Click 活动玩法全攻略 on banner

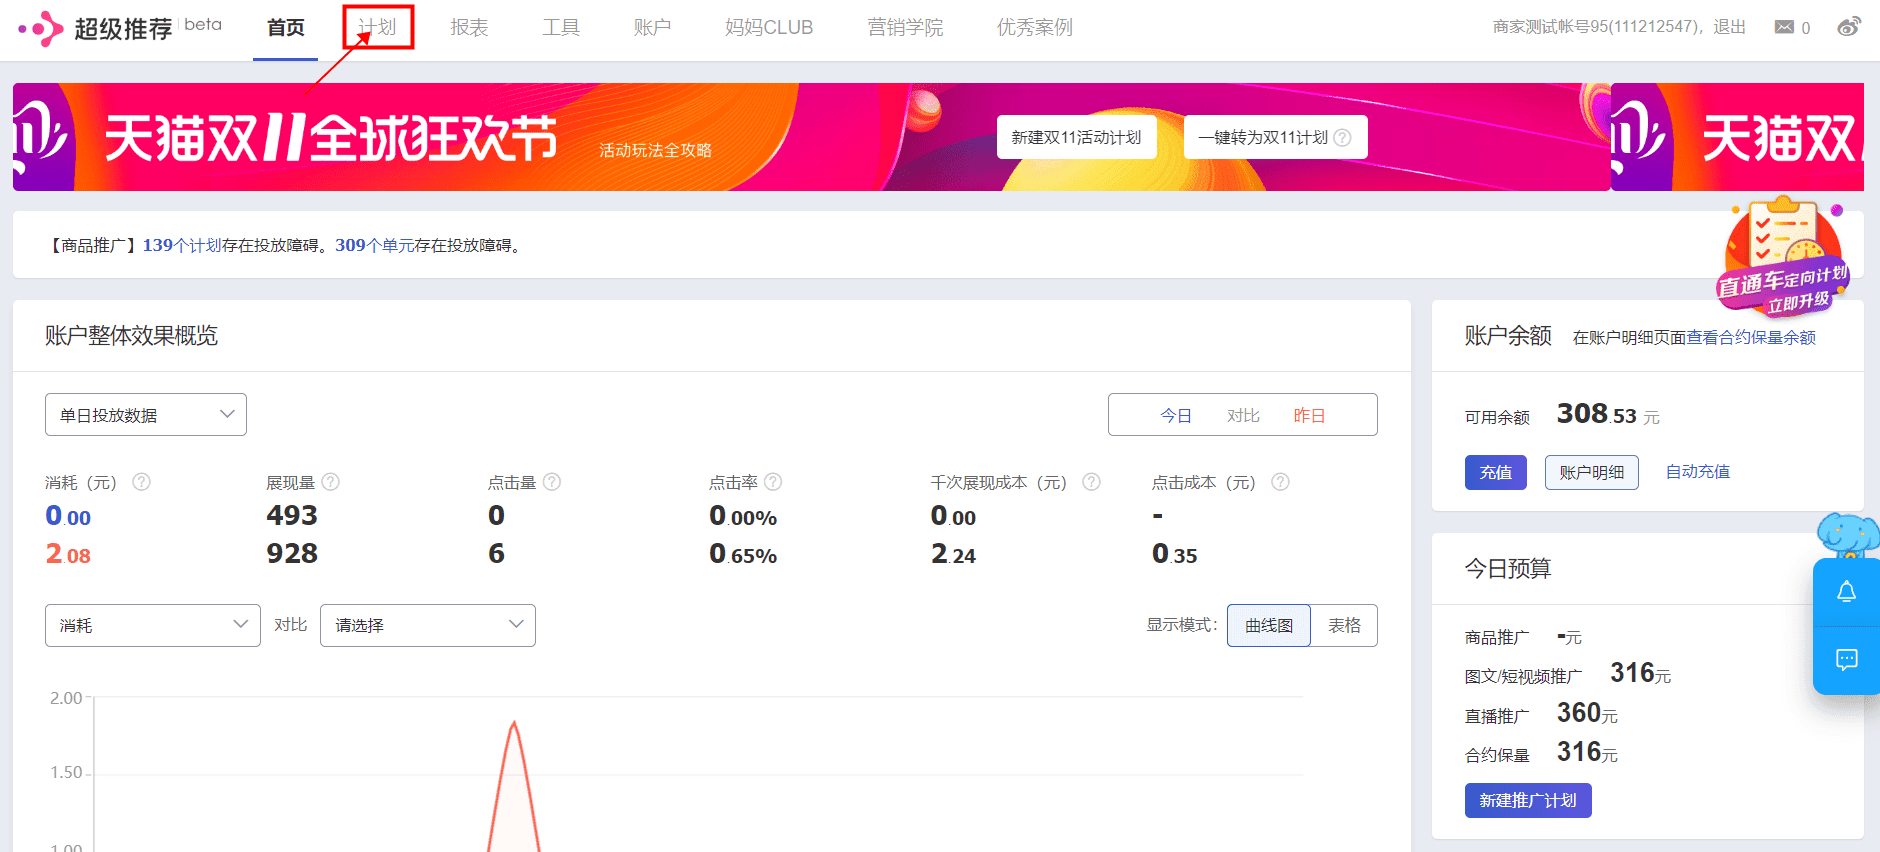point(656,150)
